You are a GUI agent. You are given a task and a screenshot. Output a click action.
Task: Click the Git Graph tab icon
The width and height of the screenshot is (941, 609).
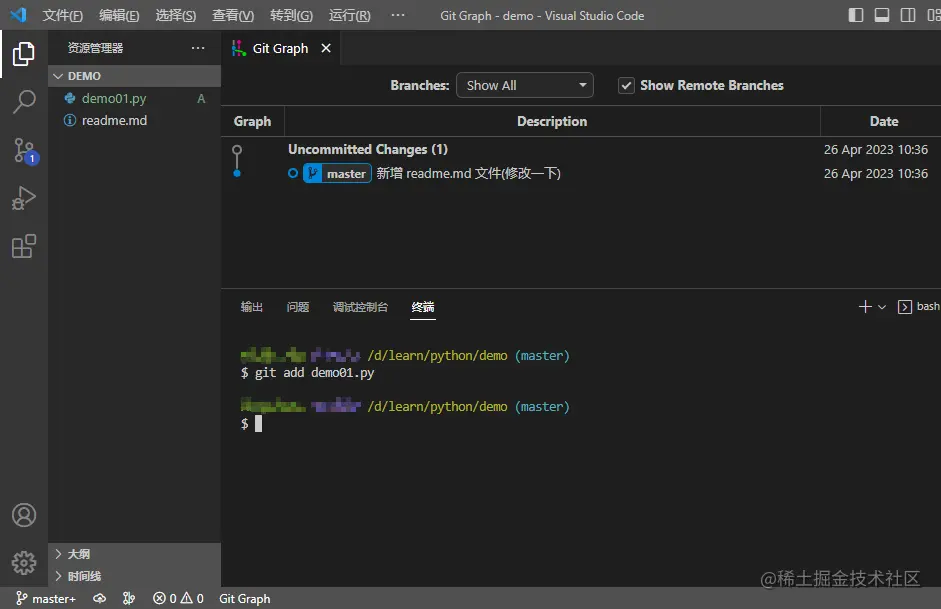tap(239, 48)
